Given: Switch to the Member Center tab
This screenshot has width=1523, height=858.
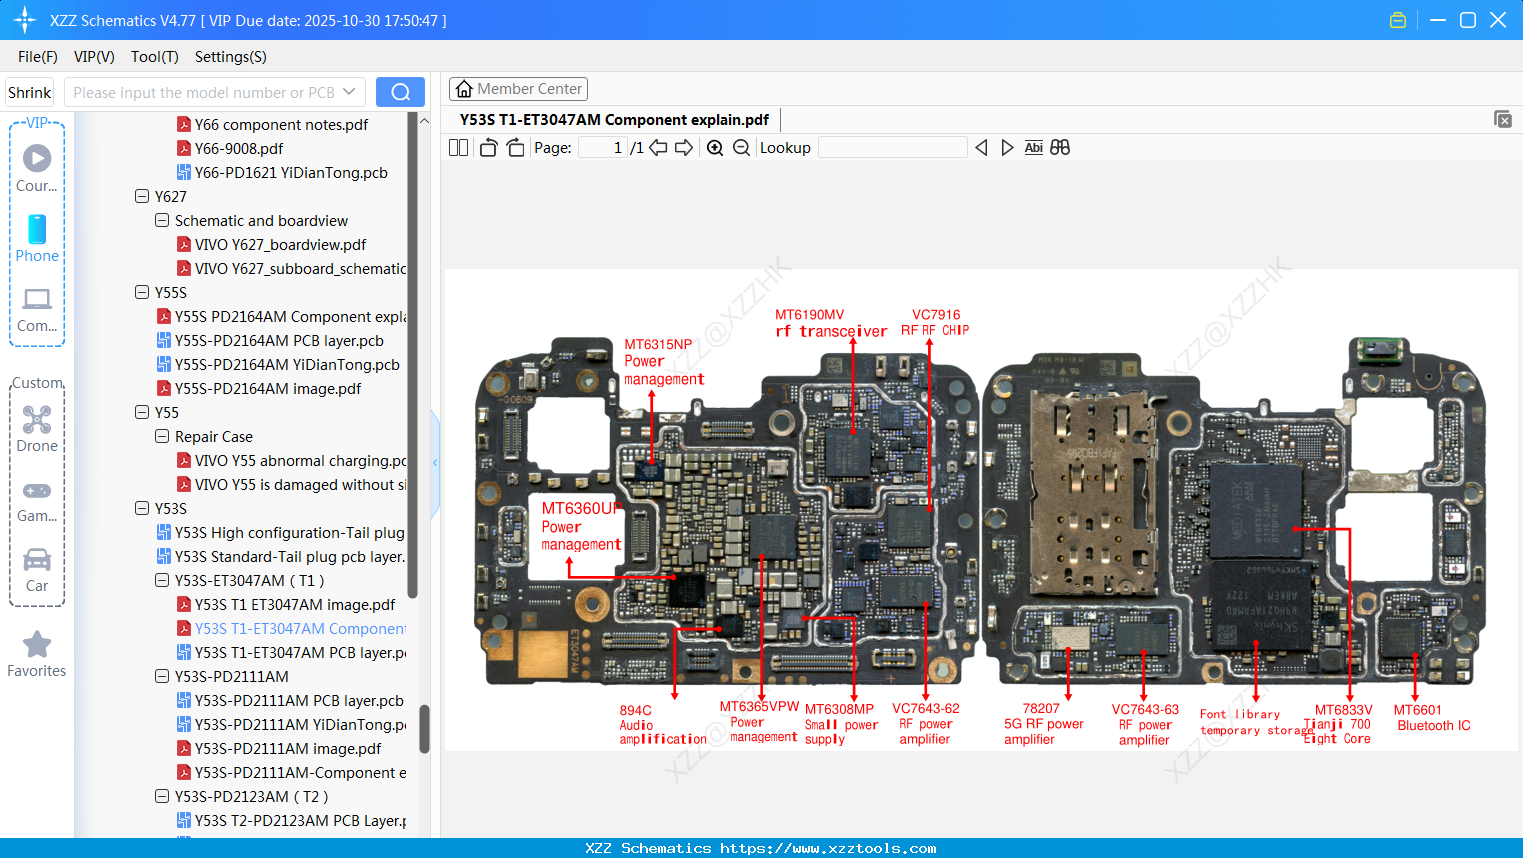Looking at the screenshot, I should pyautogui.click(x=518, y=88).
